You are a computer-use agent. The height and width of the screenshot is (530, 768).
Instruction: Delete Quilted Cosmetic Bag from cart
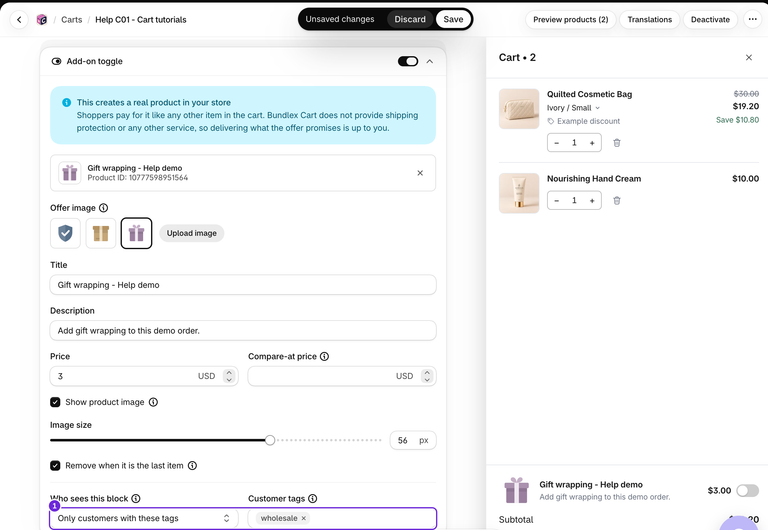pyautogui.click(x=617, y=143)
